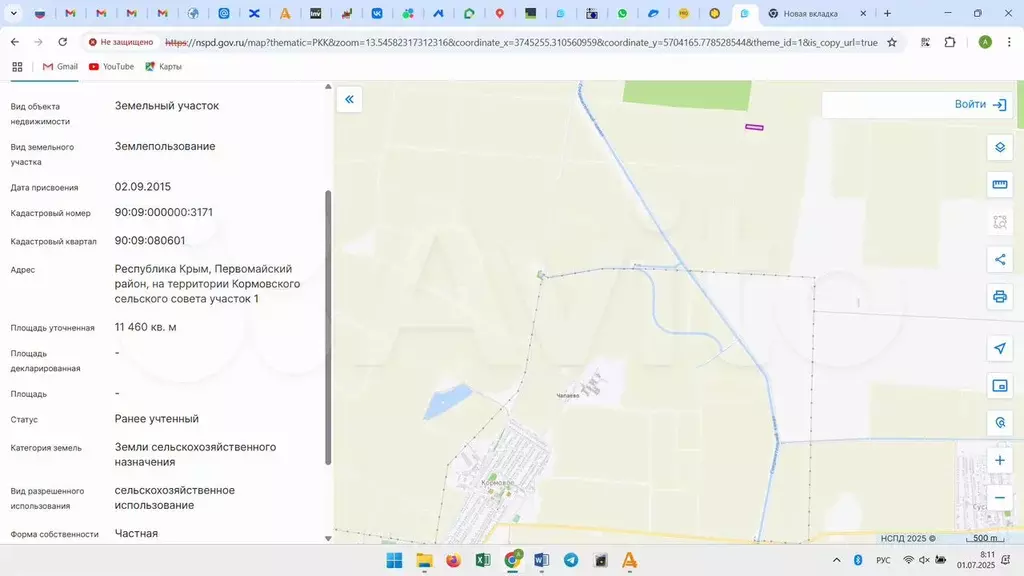Click the locate object target icon
The width and height of the screenshot is (1024, 576).
pos(1000,423)
